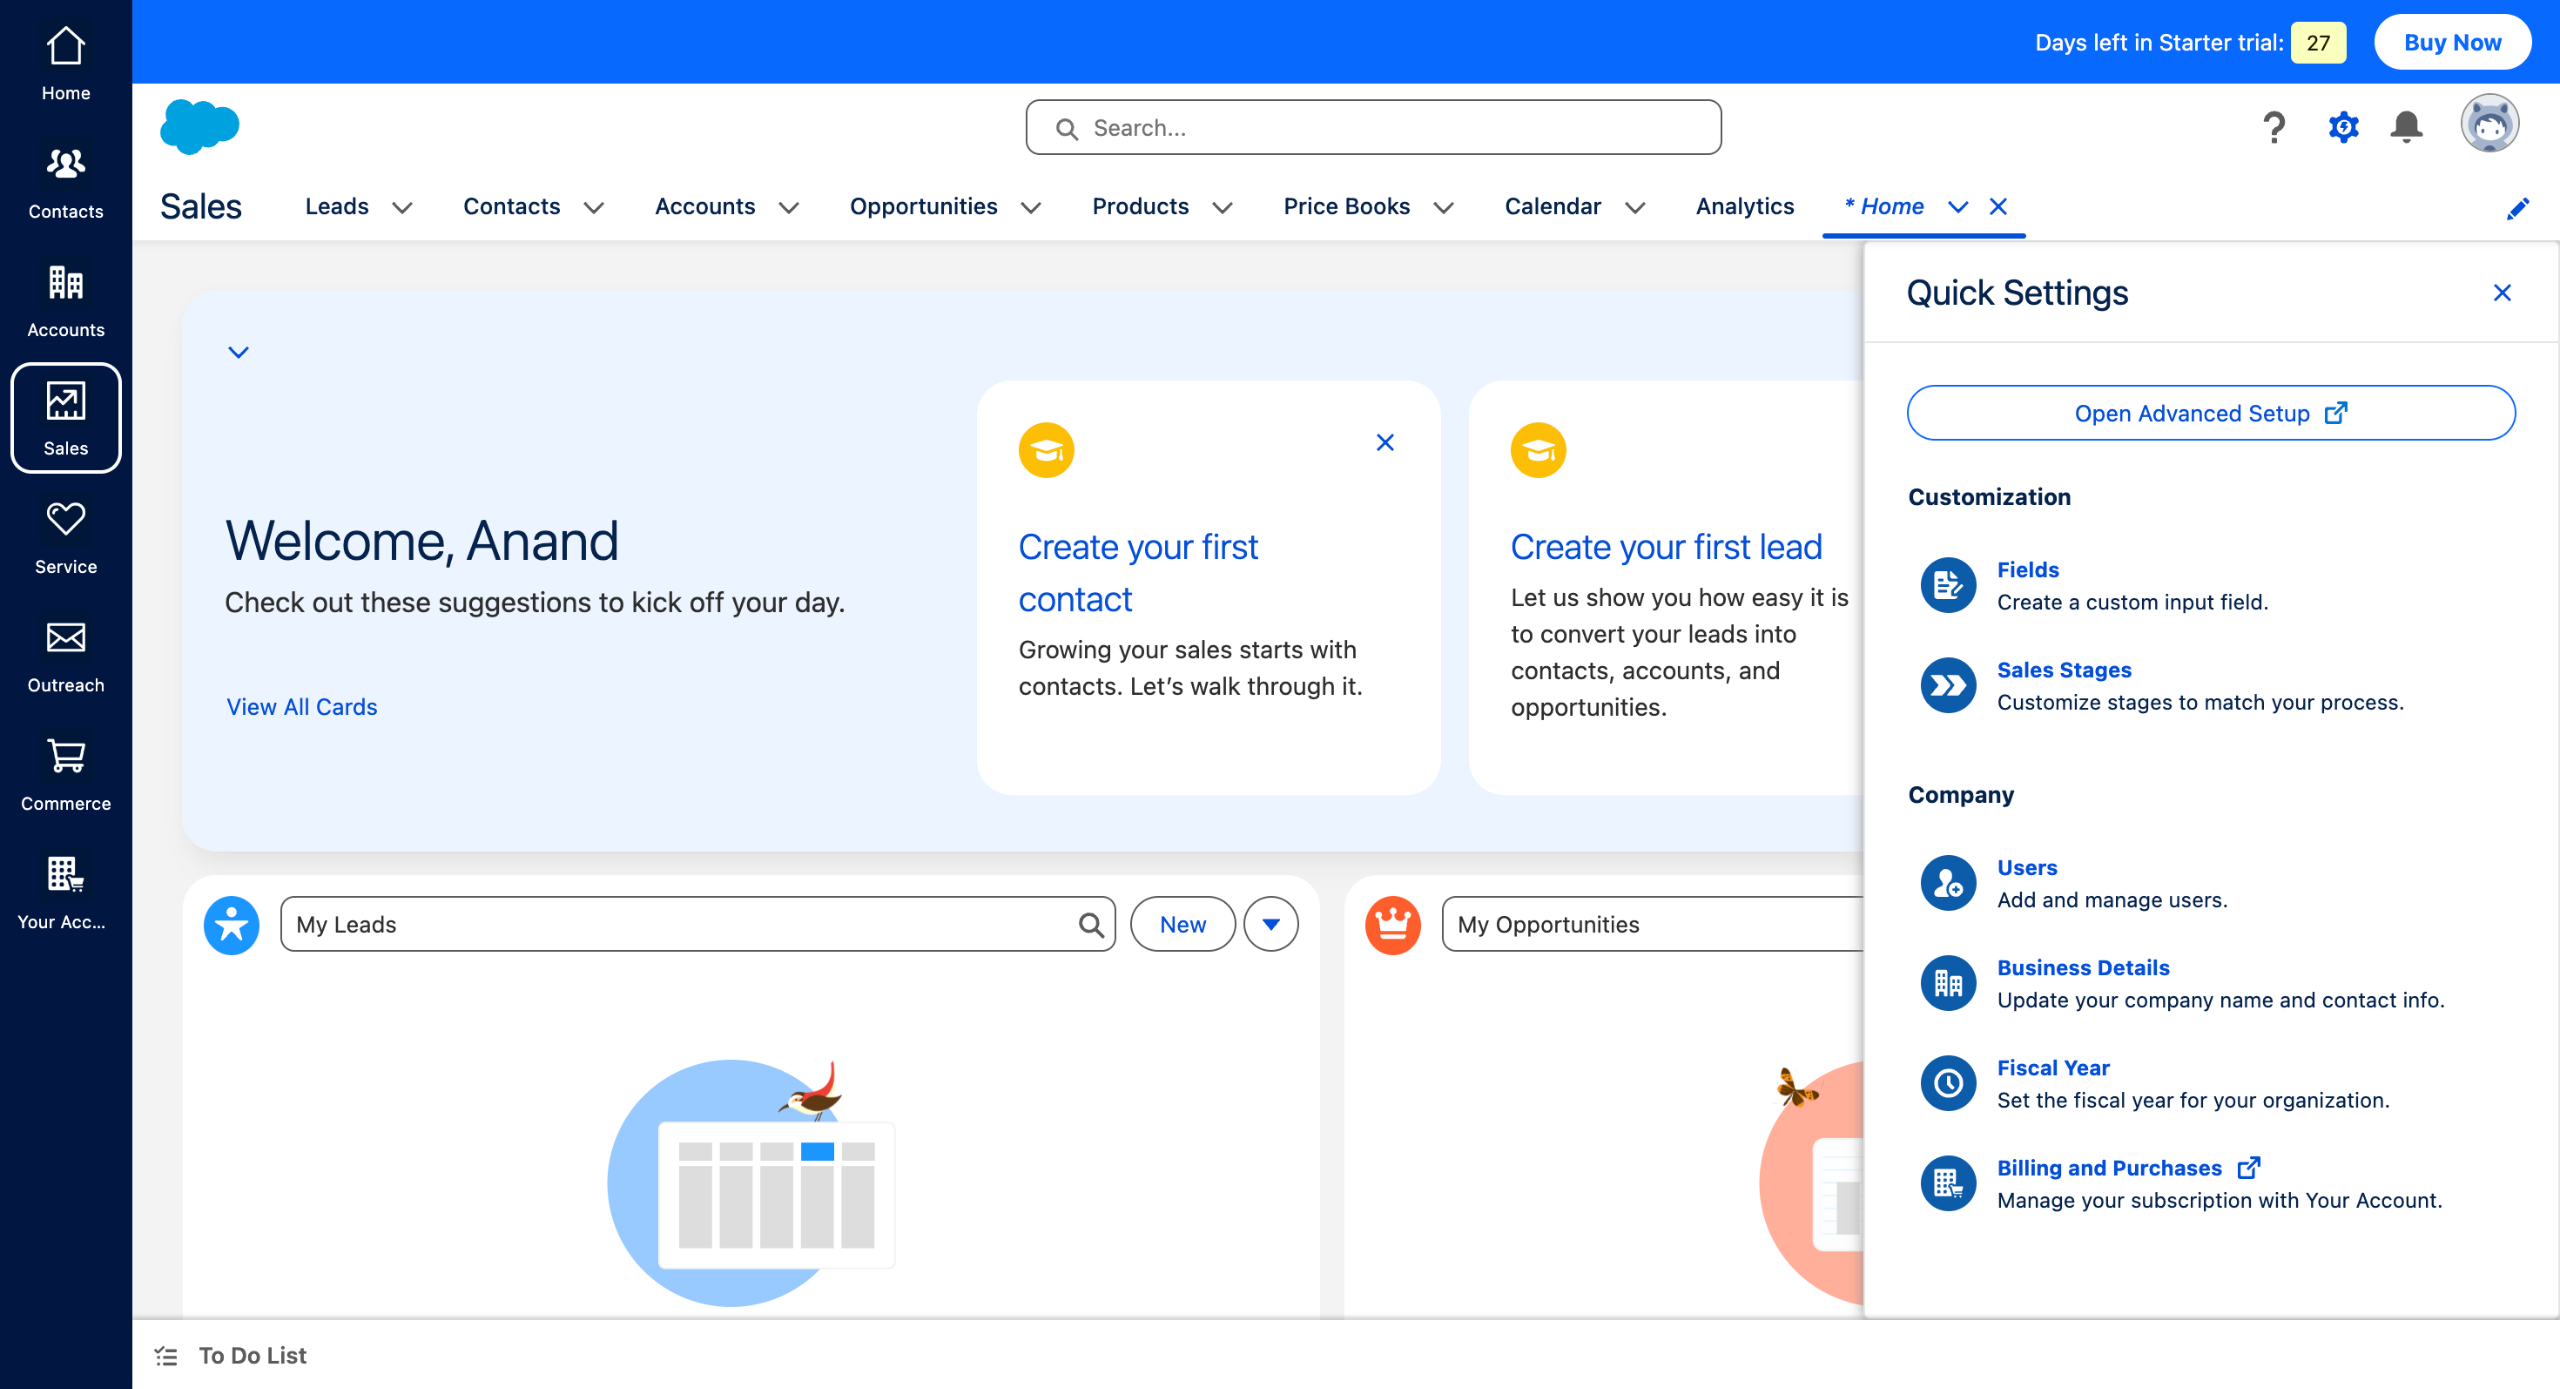Open My Leads actions dropdown arrow

[1271, 924]
